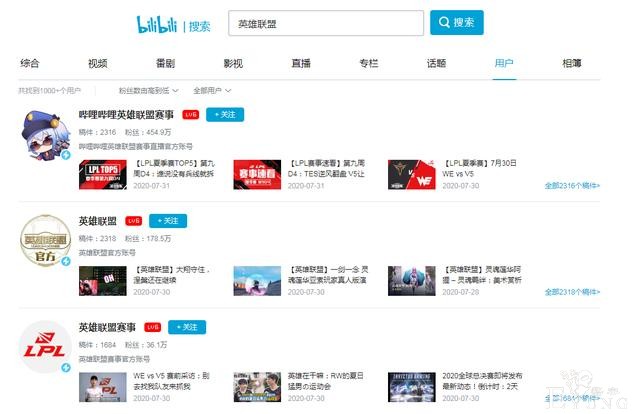Open the 英雄联盟 official user name link

(x=98, y=221)
